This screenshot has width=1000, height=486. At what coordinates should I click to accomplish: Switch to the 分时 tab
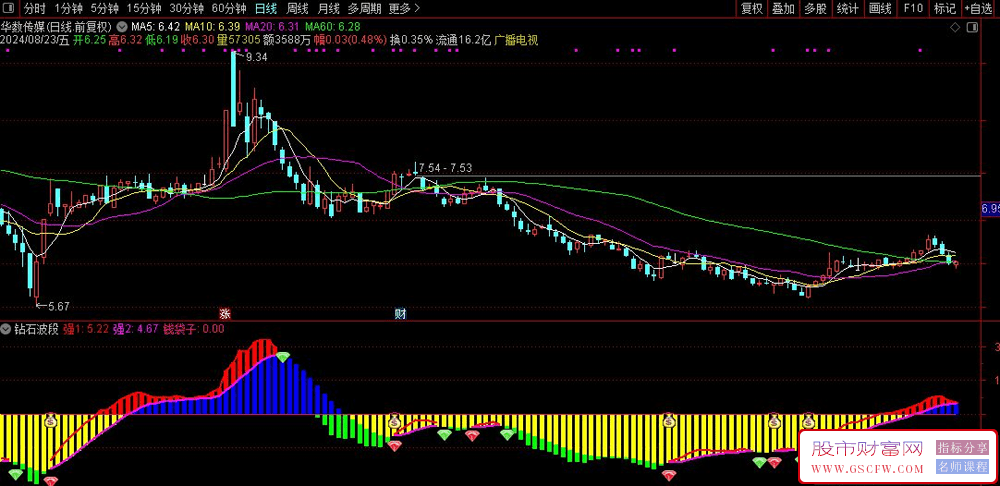35,9
